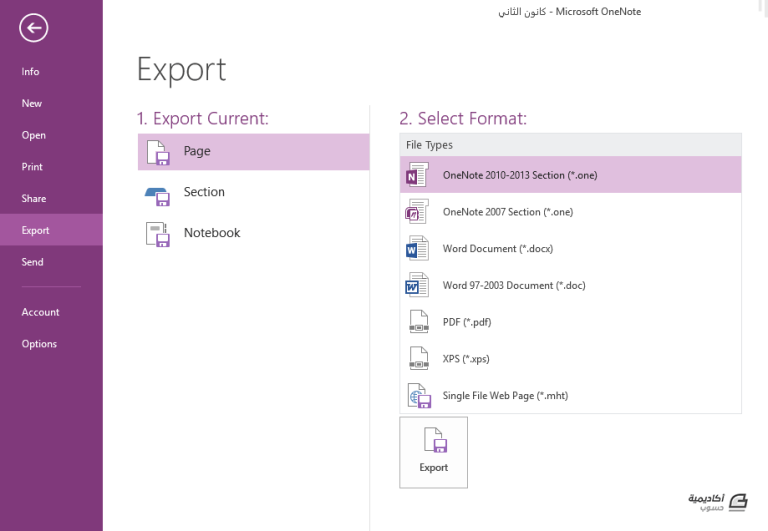
Task: Click the large Export button
Action: pos(433,452)
